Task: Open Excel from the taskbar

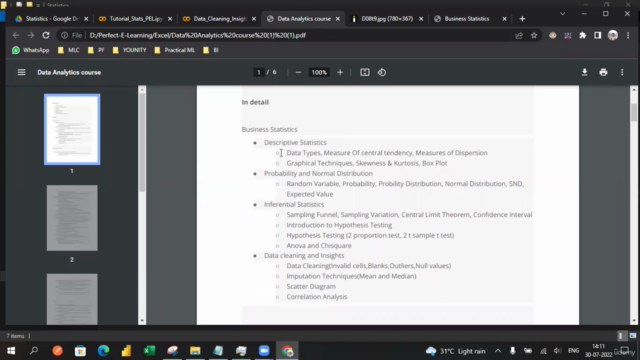Action: 149,351
